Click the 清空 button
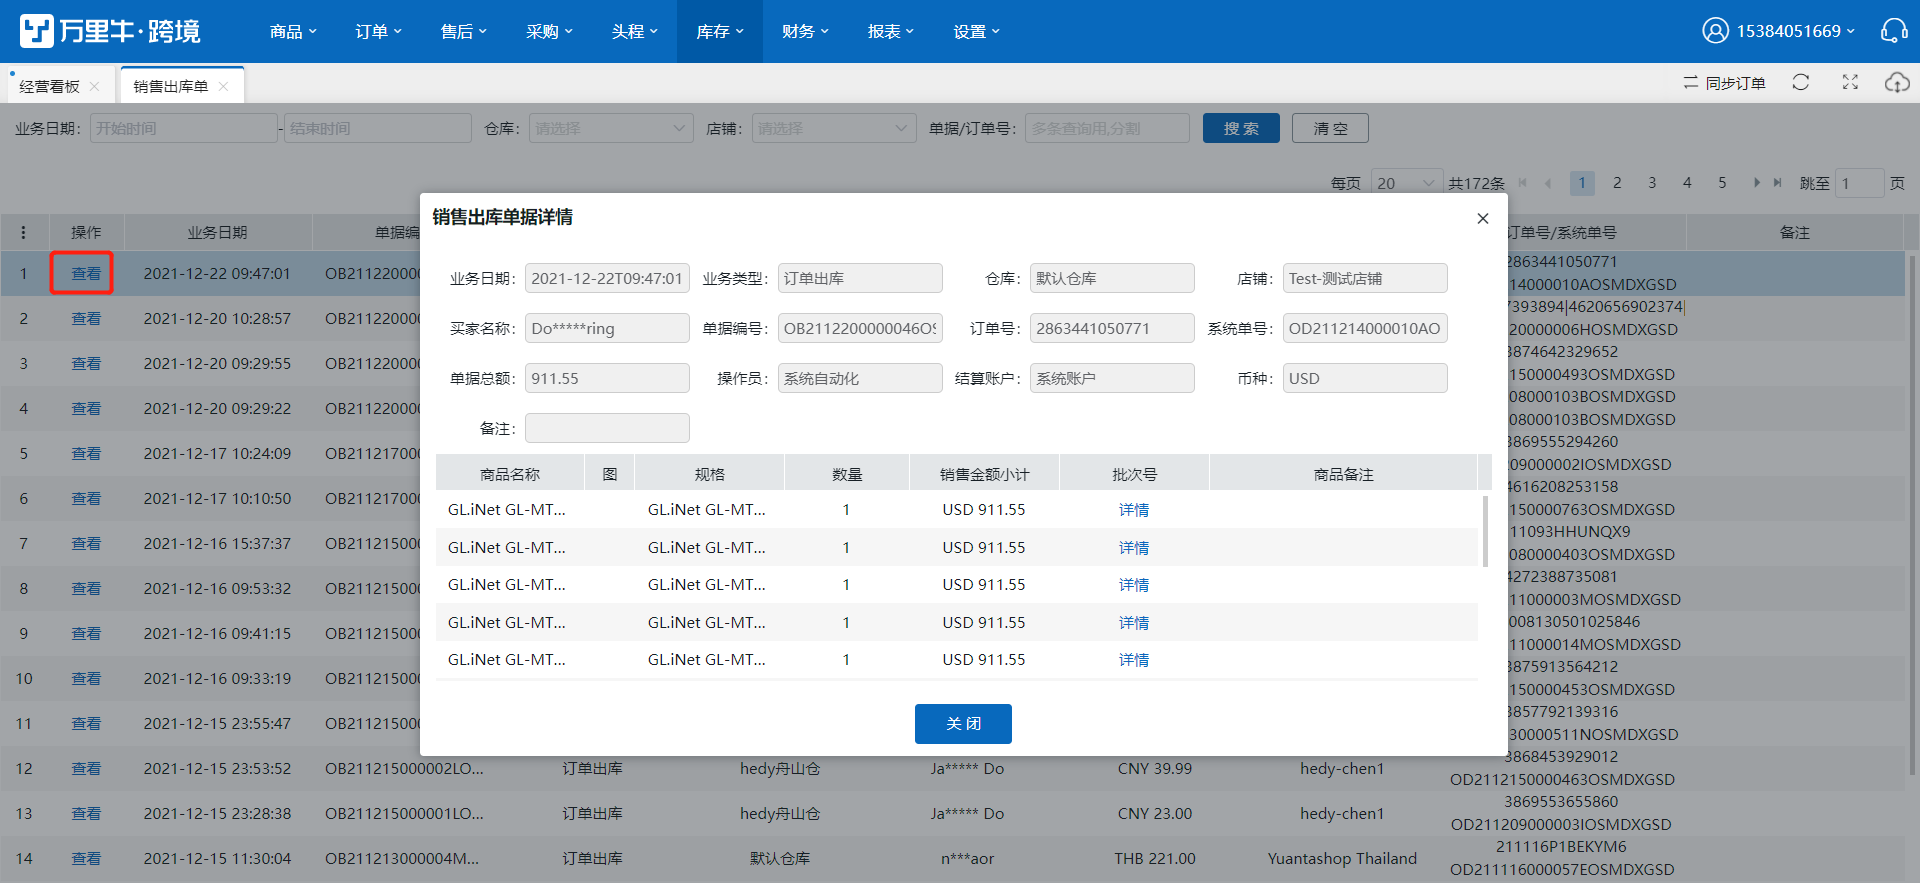 1330,128
